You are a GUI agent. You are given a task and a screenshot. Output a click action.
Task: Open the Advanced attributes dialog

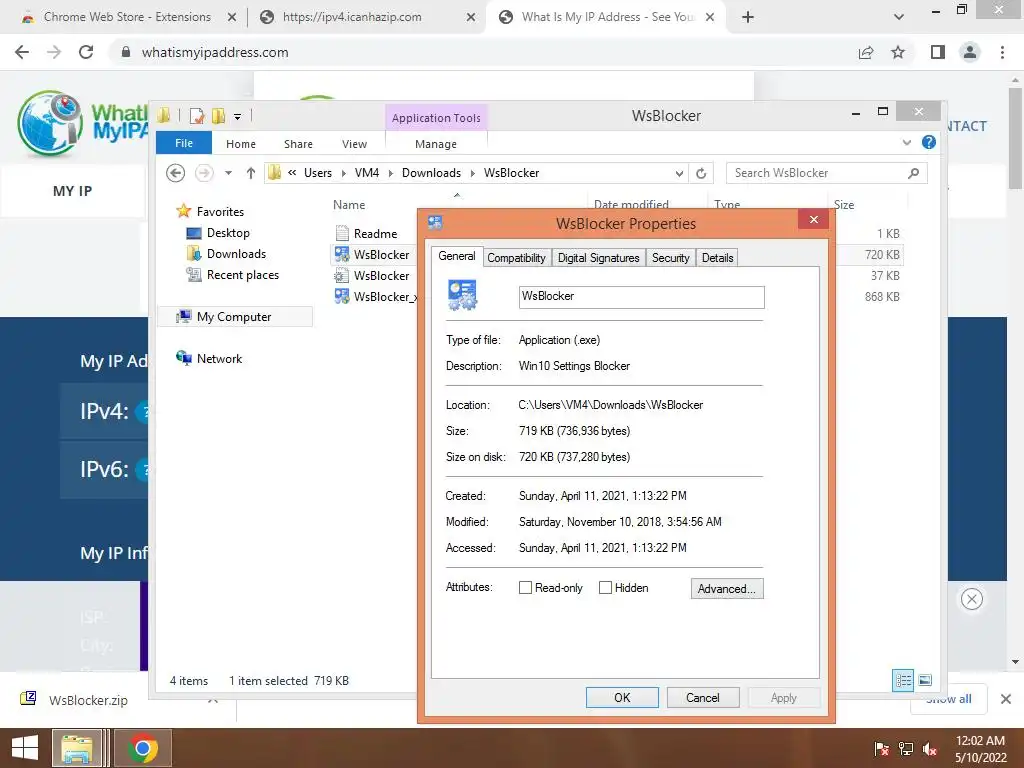point(727,588)
